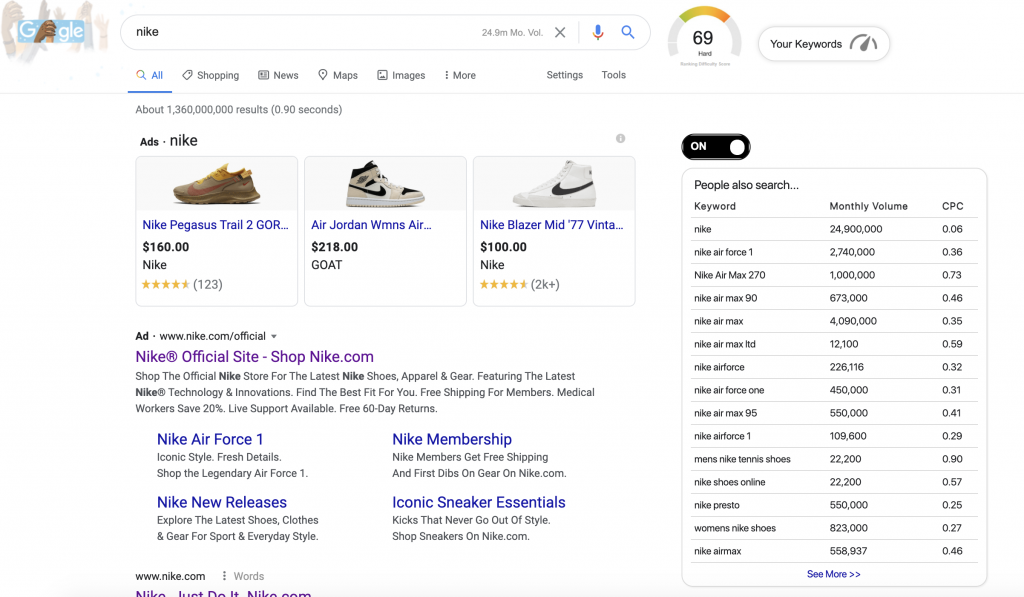Click the voice search microphone icon
This screenshot has width=1024, height=597.
click(598, 32)
